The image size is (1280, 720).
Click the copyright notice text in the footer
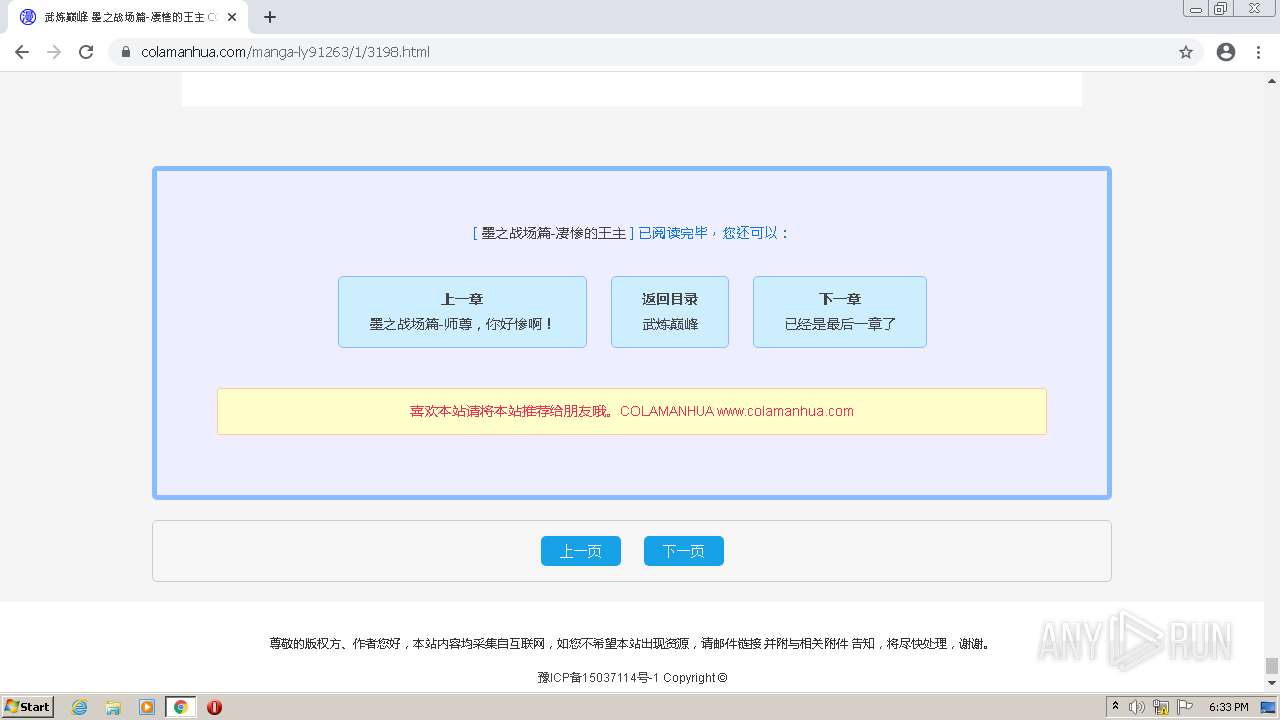632,644
